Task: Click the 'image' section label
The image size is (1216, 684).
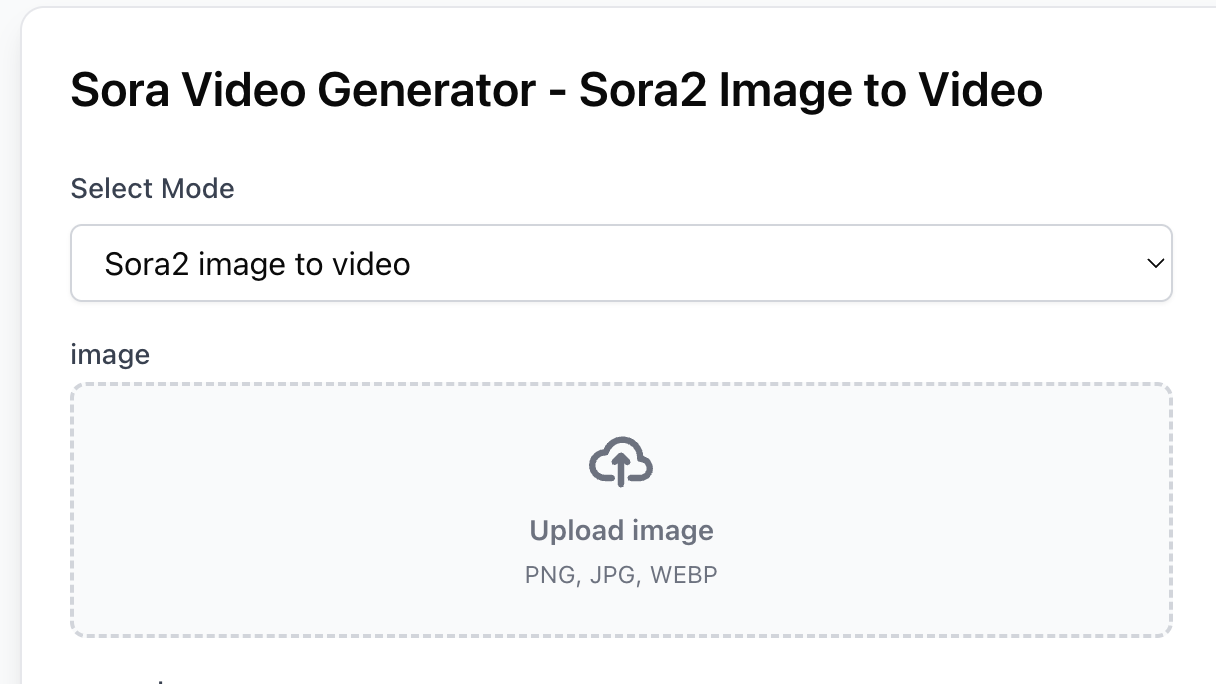Action: [x=110, y=354]
